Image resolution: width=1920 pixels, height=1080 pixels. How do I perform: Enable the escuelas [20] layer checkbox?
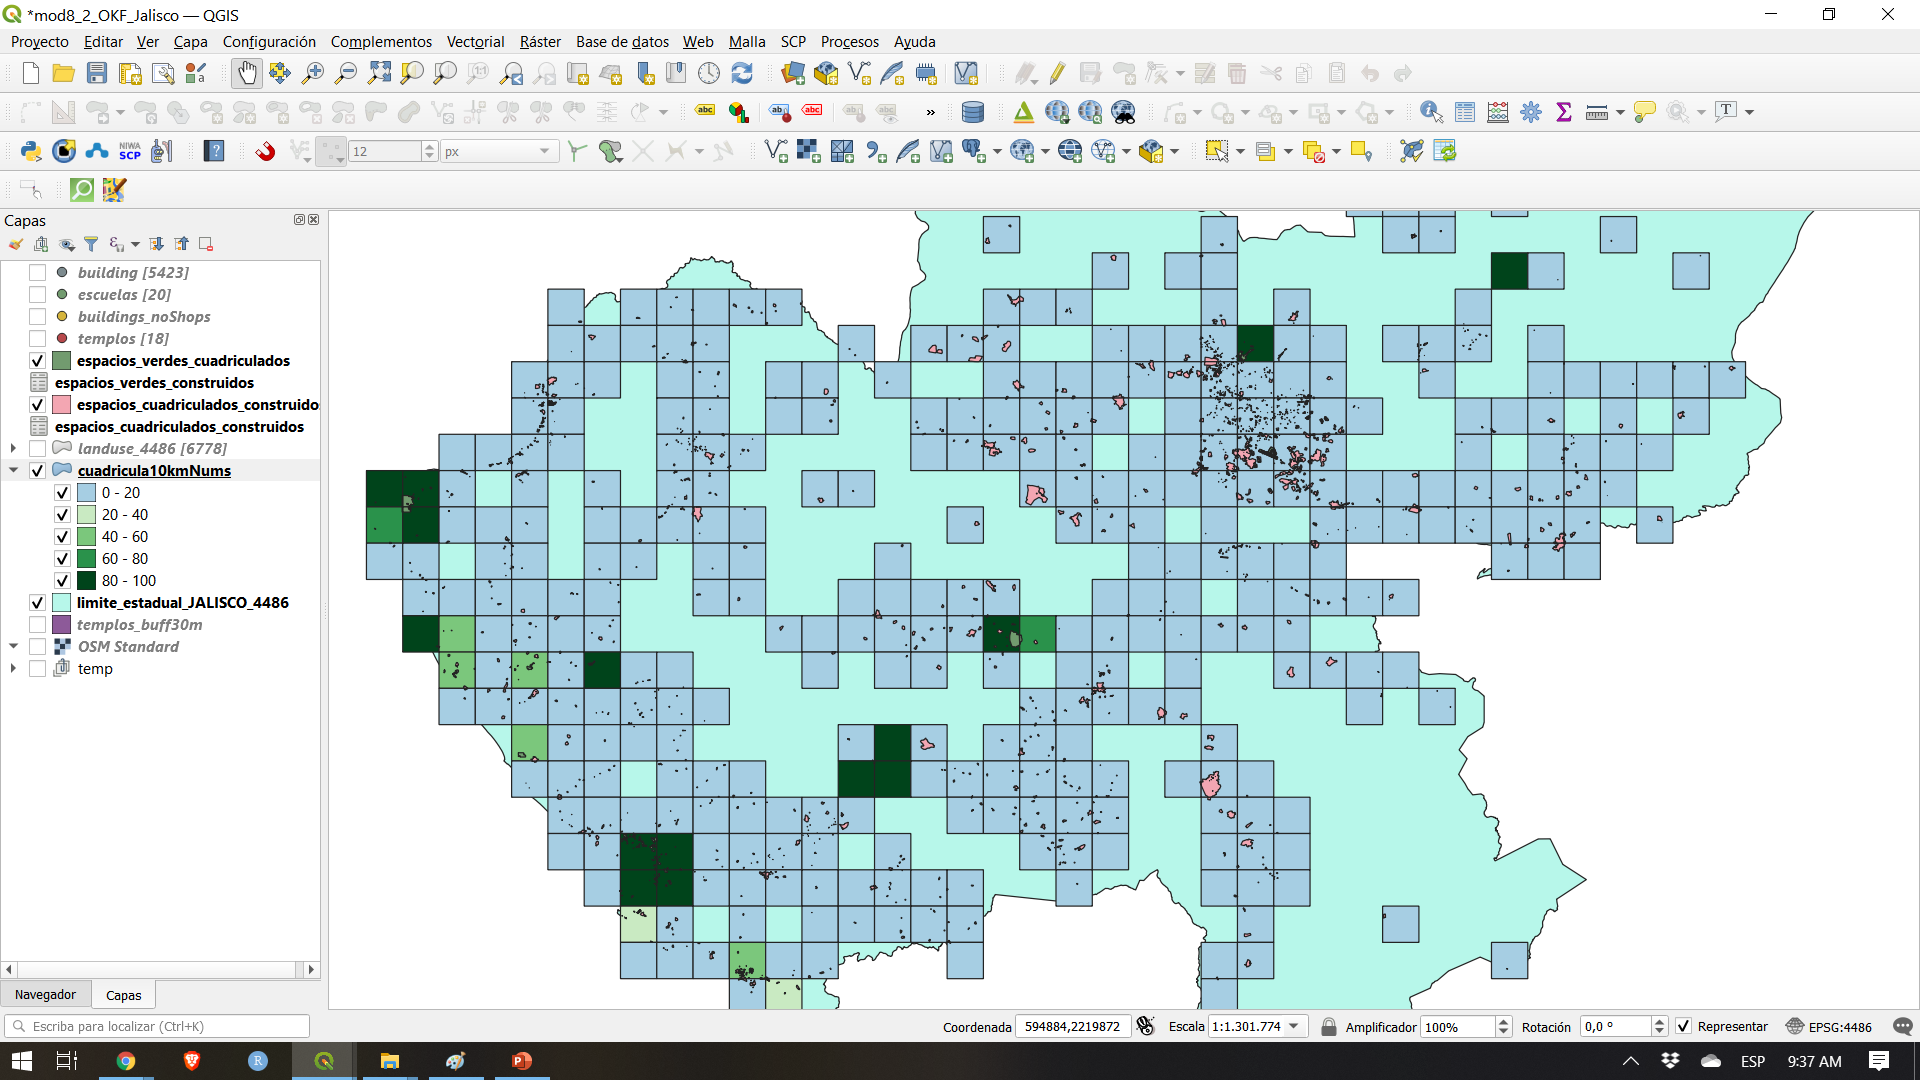[38, 294]
